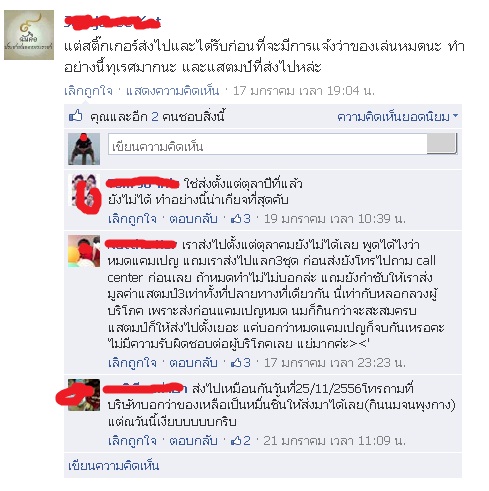The width and height of the screenshot is (489, 491).
Task: Click the thumbs-up icon beside the likes summary
Action: (x=76, y=116)
